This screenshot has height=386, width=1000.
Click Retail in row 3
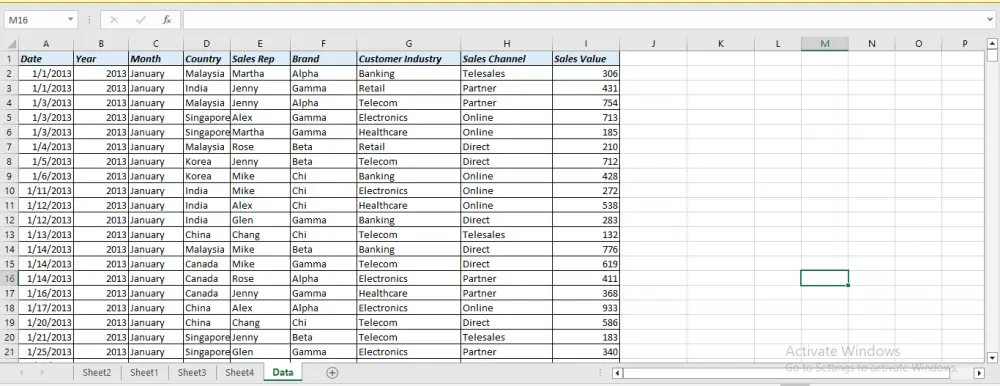(x=409, y=88)
